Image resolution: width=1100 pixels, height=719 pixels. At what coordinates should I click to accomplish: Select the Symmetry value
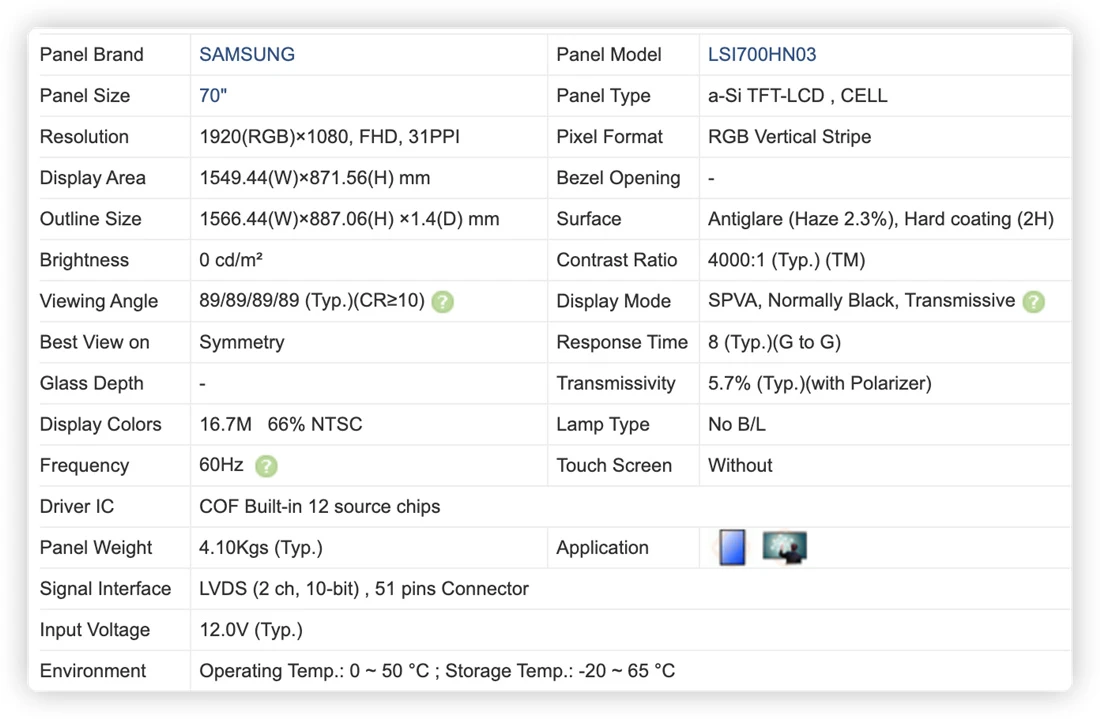coord(242,342)
